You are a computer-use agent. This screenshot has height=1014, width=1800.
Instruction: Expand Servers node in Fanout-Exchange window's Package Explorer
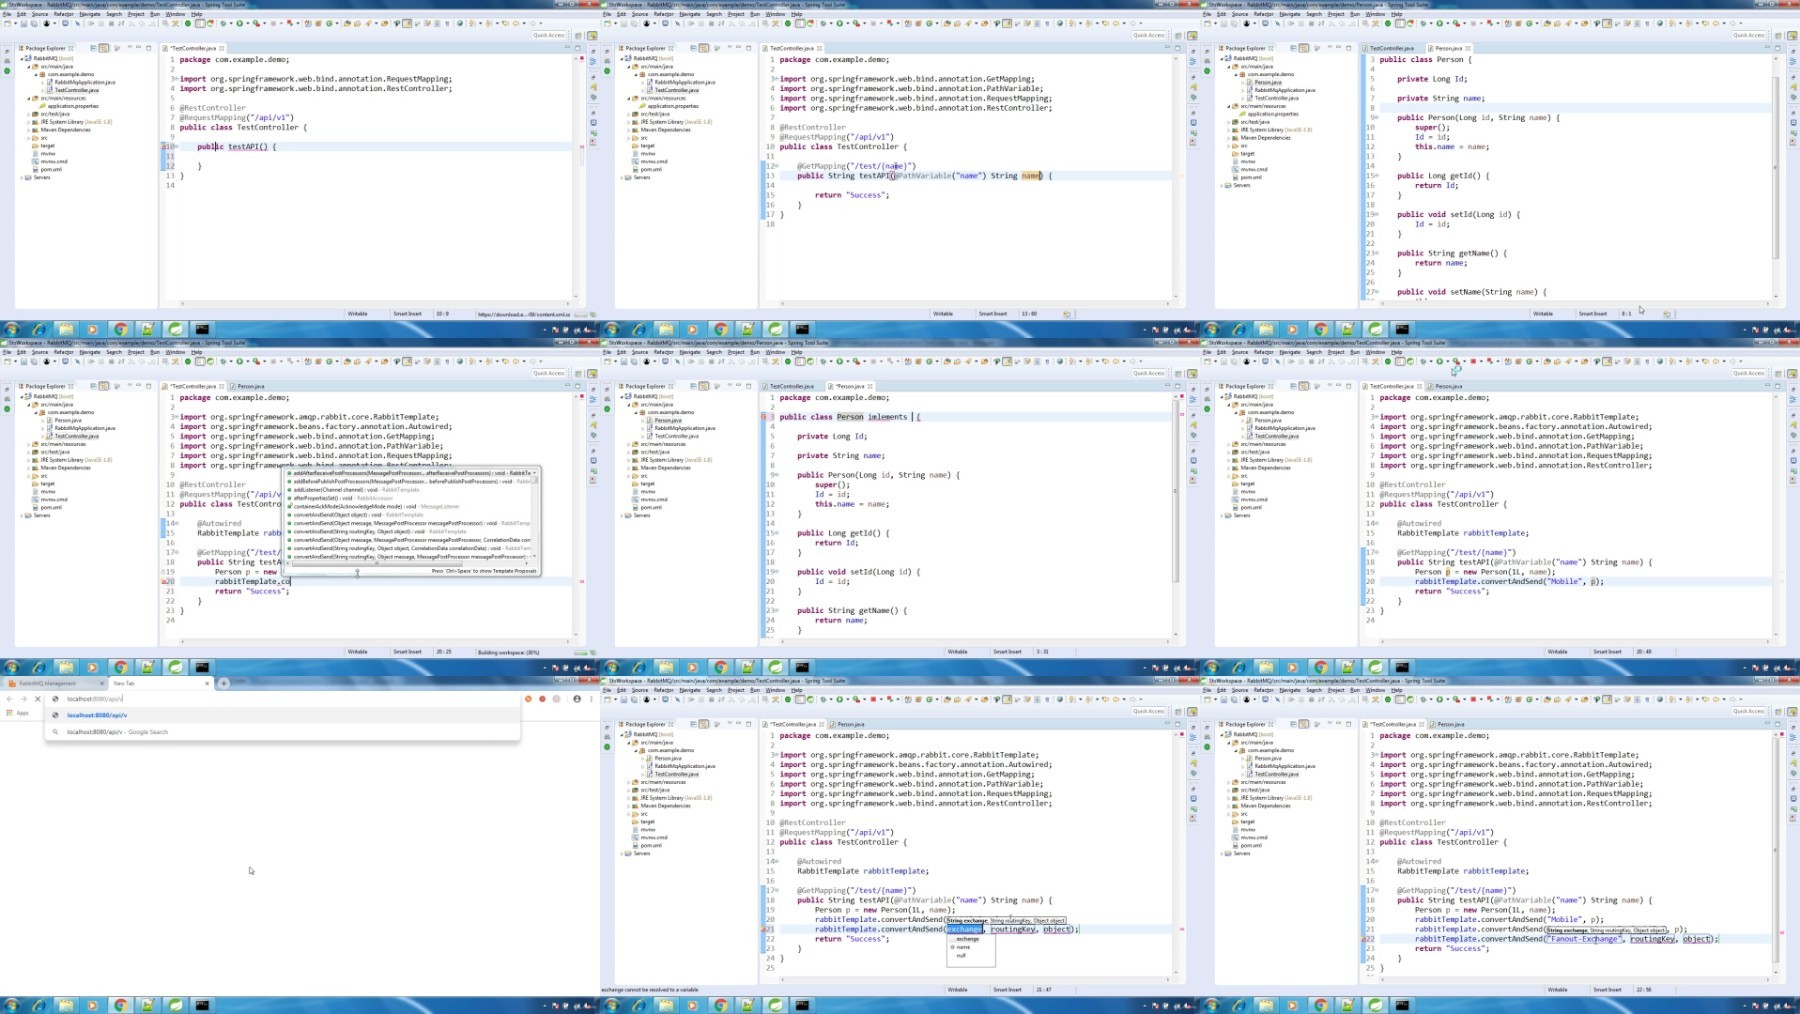[1222, 853]
